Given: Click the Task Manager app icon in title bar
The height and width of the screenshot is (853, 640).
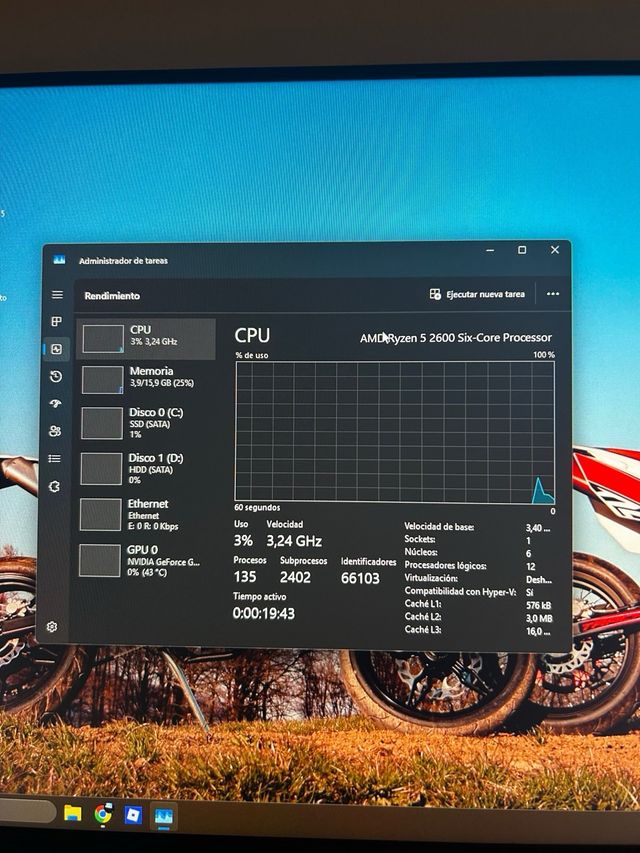Looking at the screenshot, I should pos(59,260).
